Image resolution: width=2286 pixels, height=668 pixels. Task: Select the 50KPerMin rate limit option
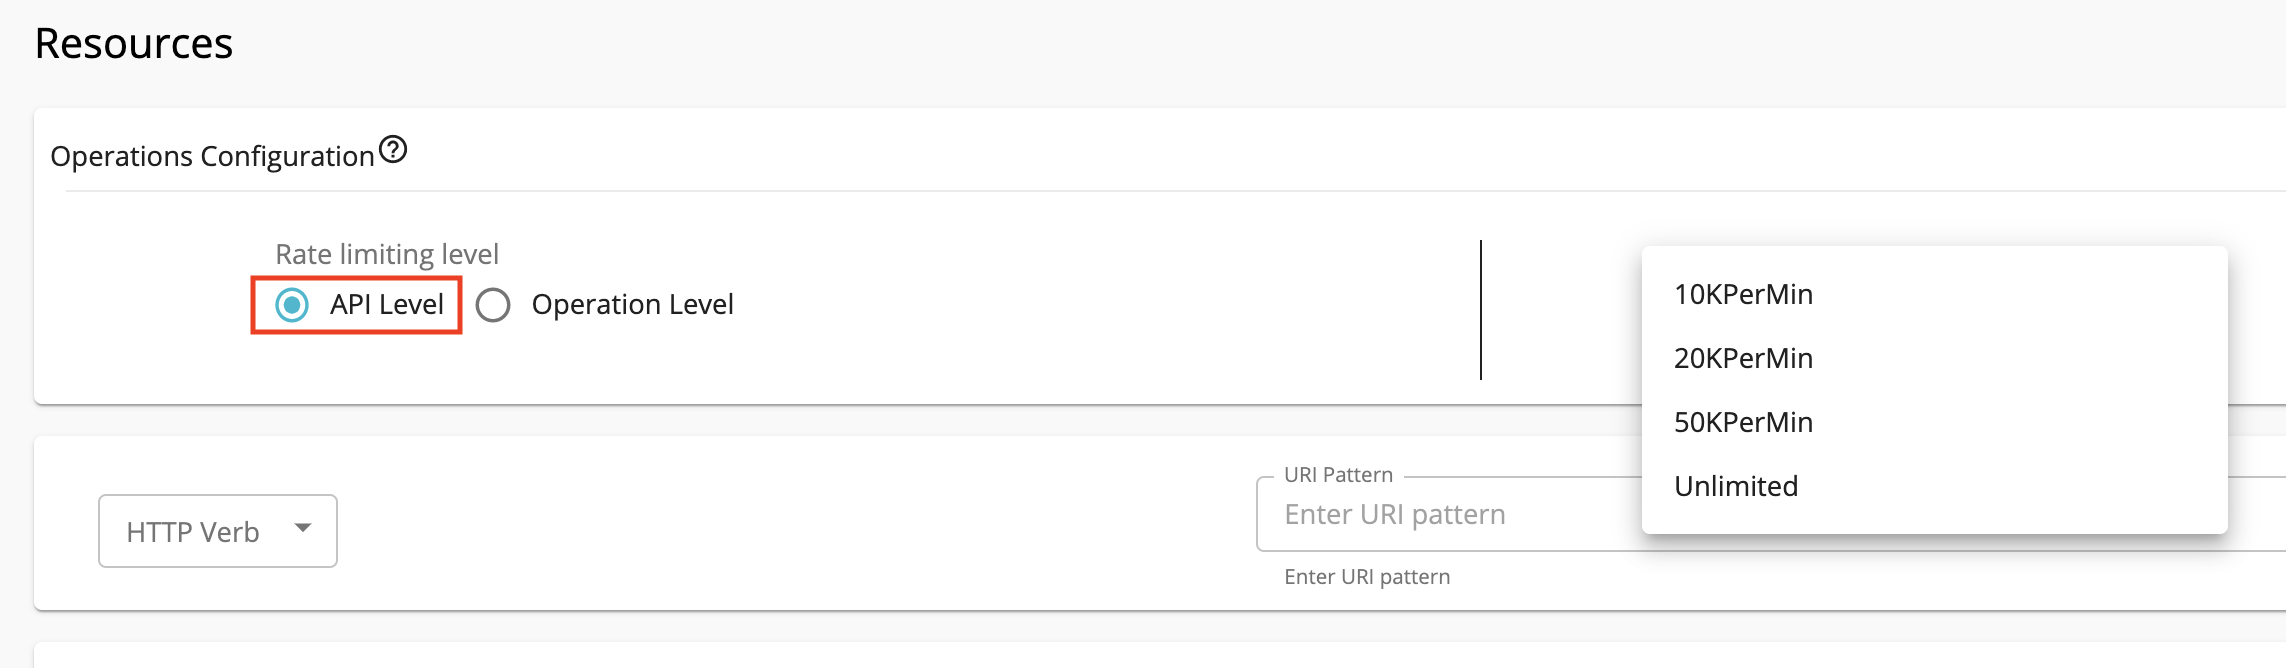click(1743, 422)
